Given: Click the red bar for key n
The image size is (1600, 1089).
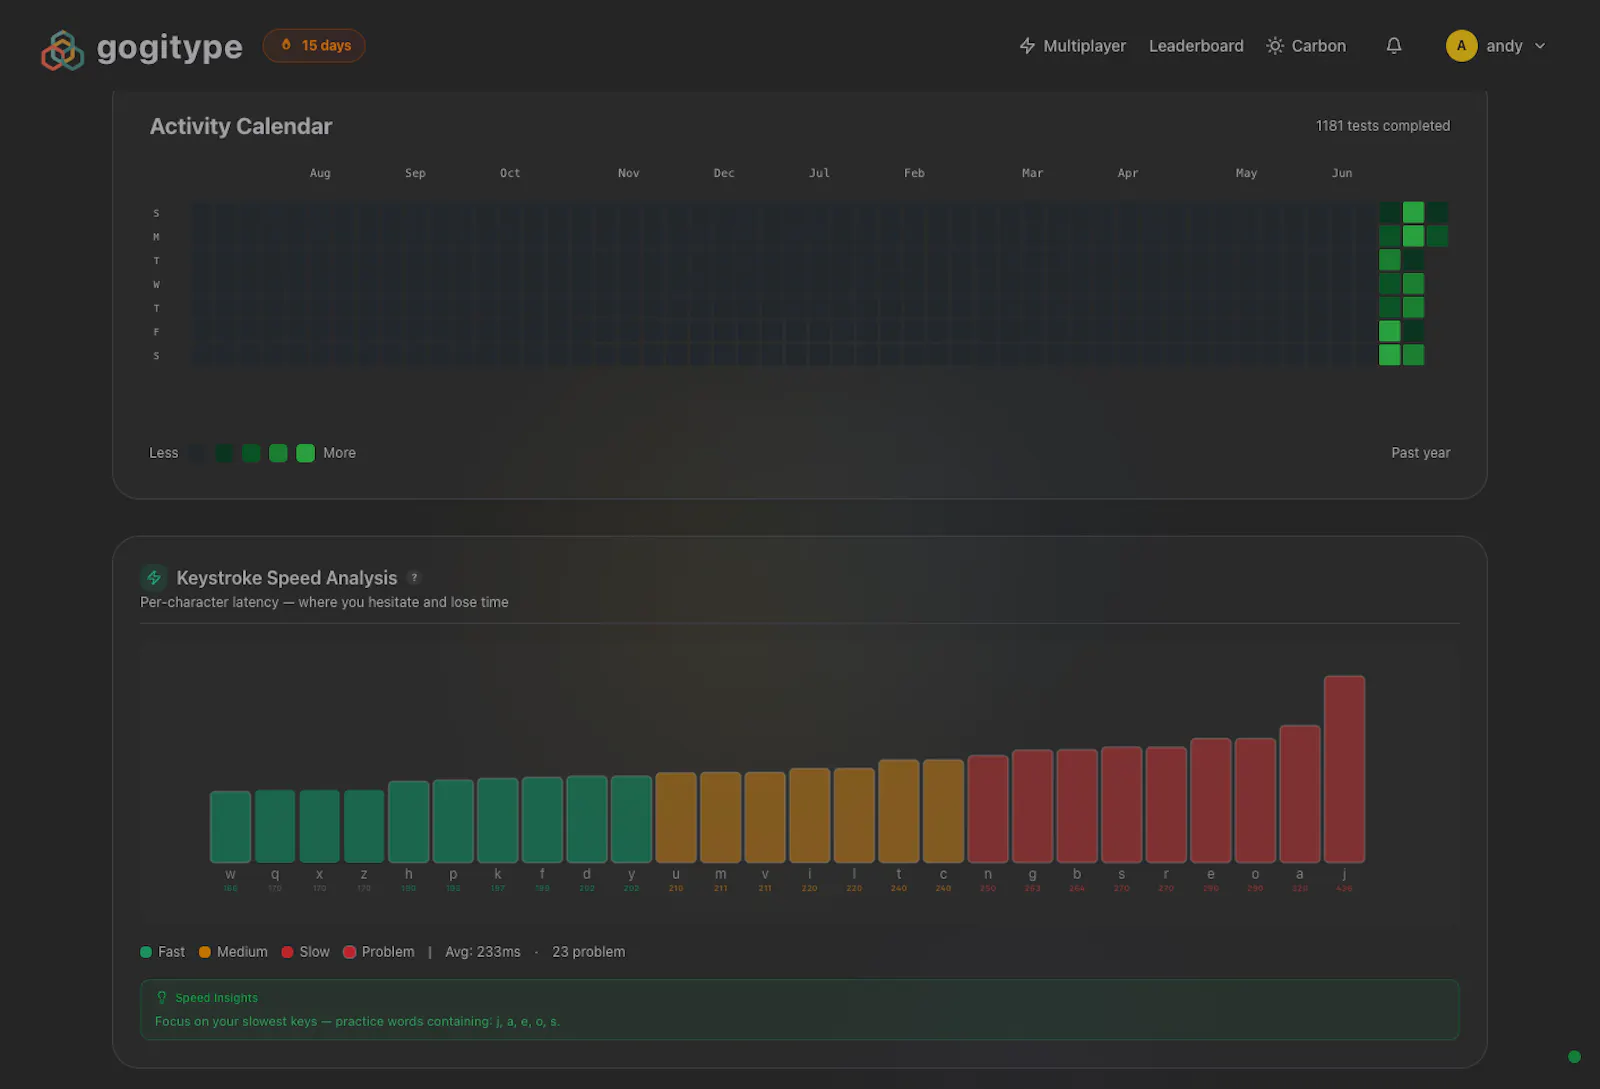Looking at the screenshot, I should pyautogui.click(x=988, y=809).
